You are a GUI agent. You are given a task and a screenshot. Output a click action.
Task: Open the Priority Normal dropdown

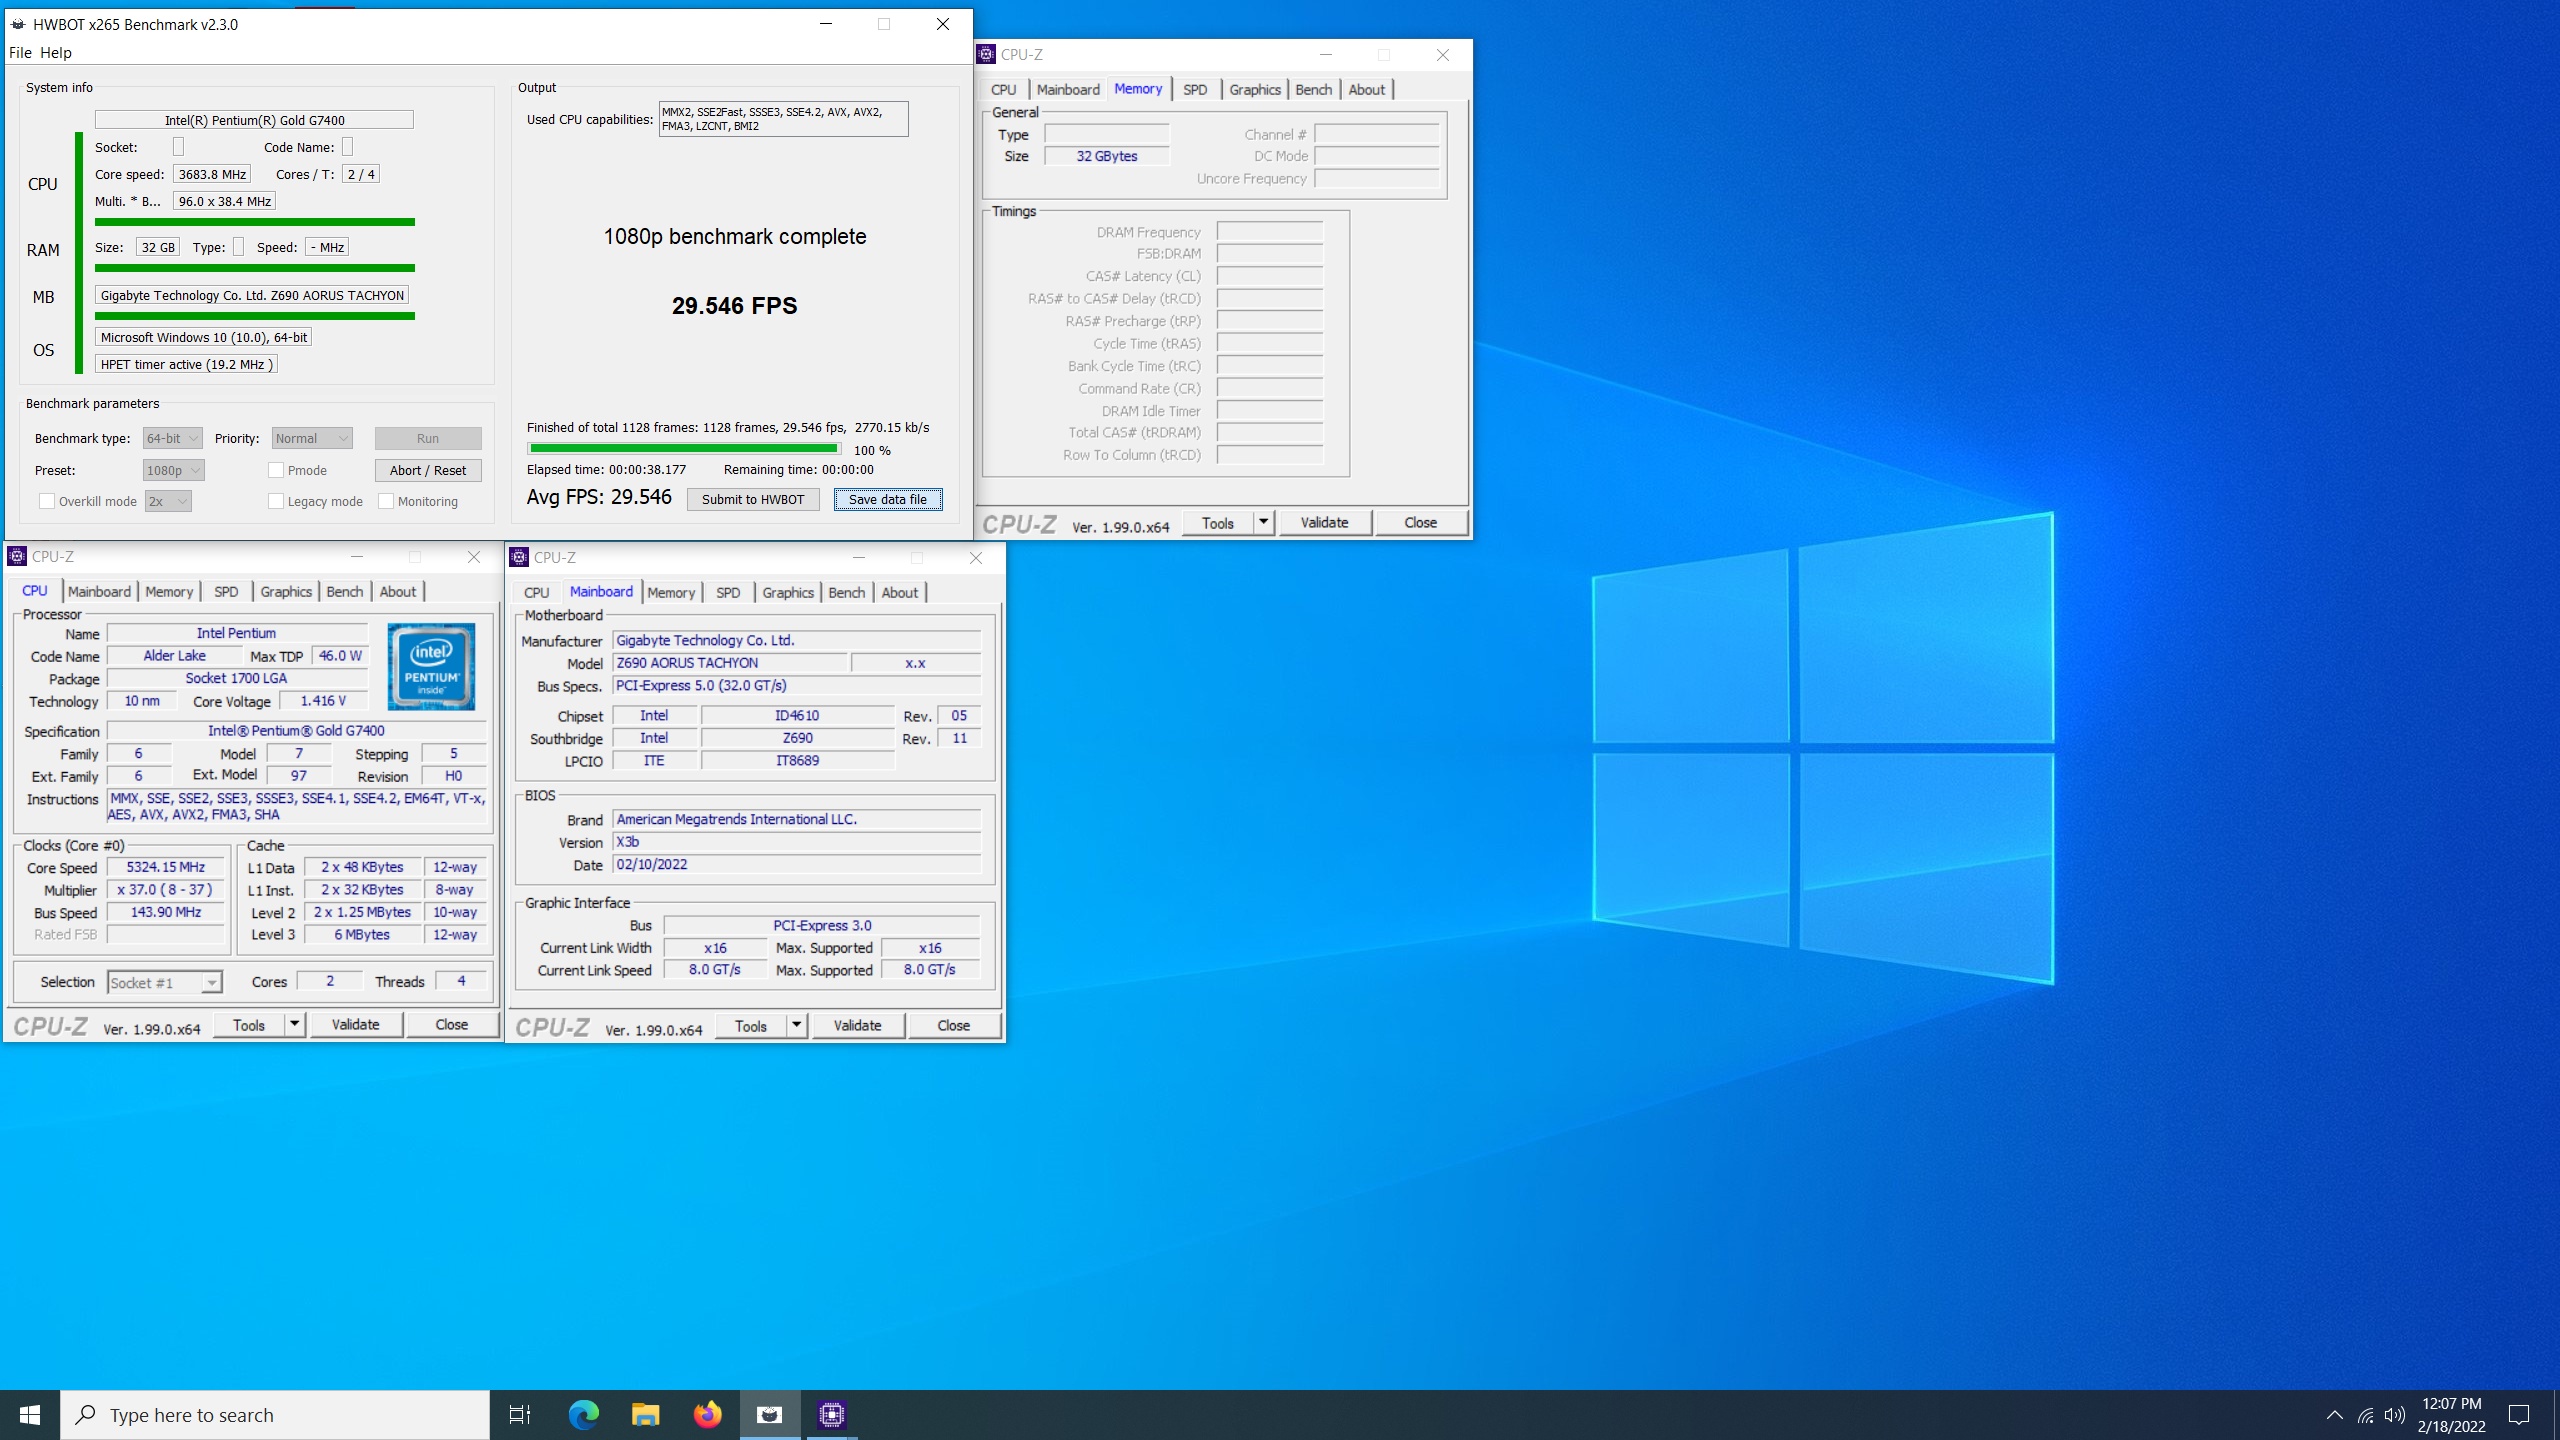pyautogui.click(x=312, y=438)
